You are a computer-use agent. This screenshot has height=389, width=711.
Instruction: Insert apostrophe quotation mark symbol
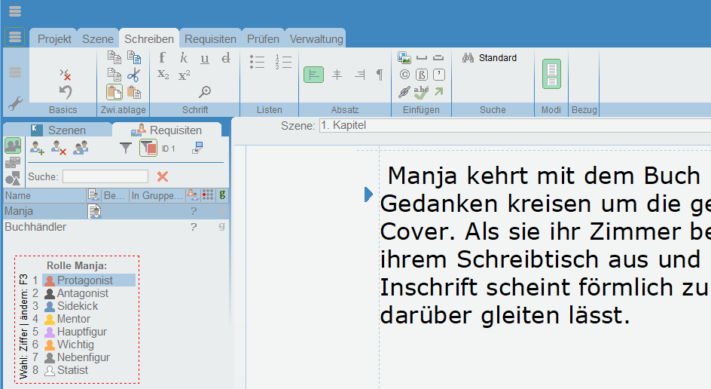point(439,74)
